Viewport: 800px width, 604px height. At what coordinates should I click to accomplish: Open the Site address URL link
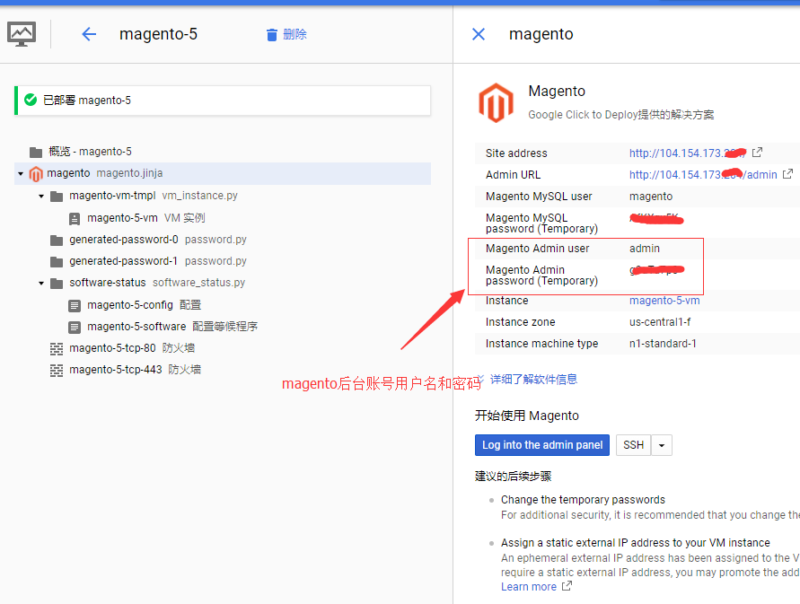pyautogui.click(x=687, y=153)
